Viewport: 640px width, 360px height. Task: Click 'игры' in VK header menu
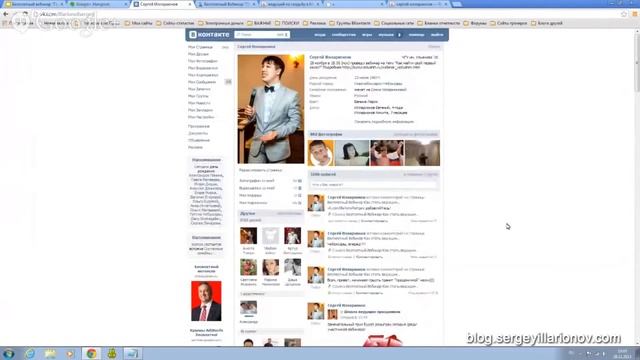pos(367,35)
